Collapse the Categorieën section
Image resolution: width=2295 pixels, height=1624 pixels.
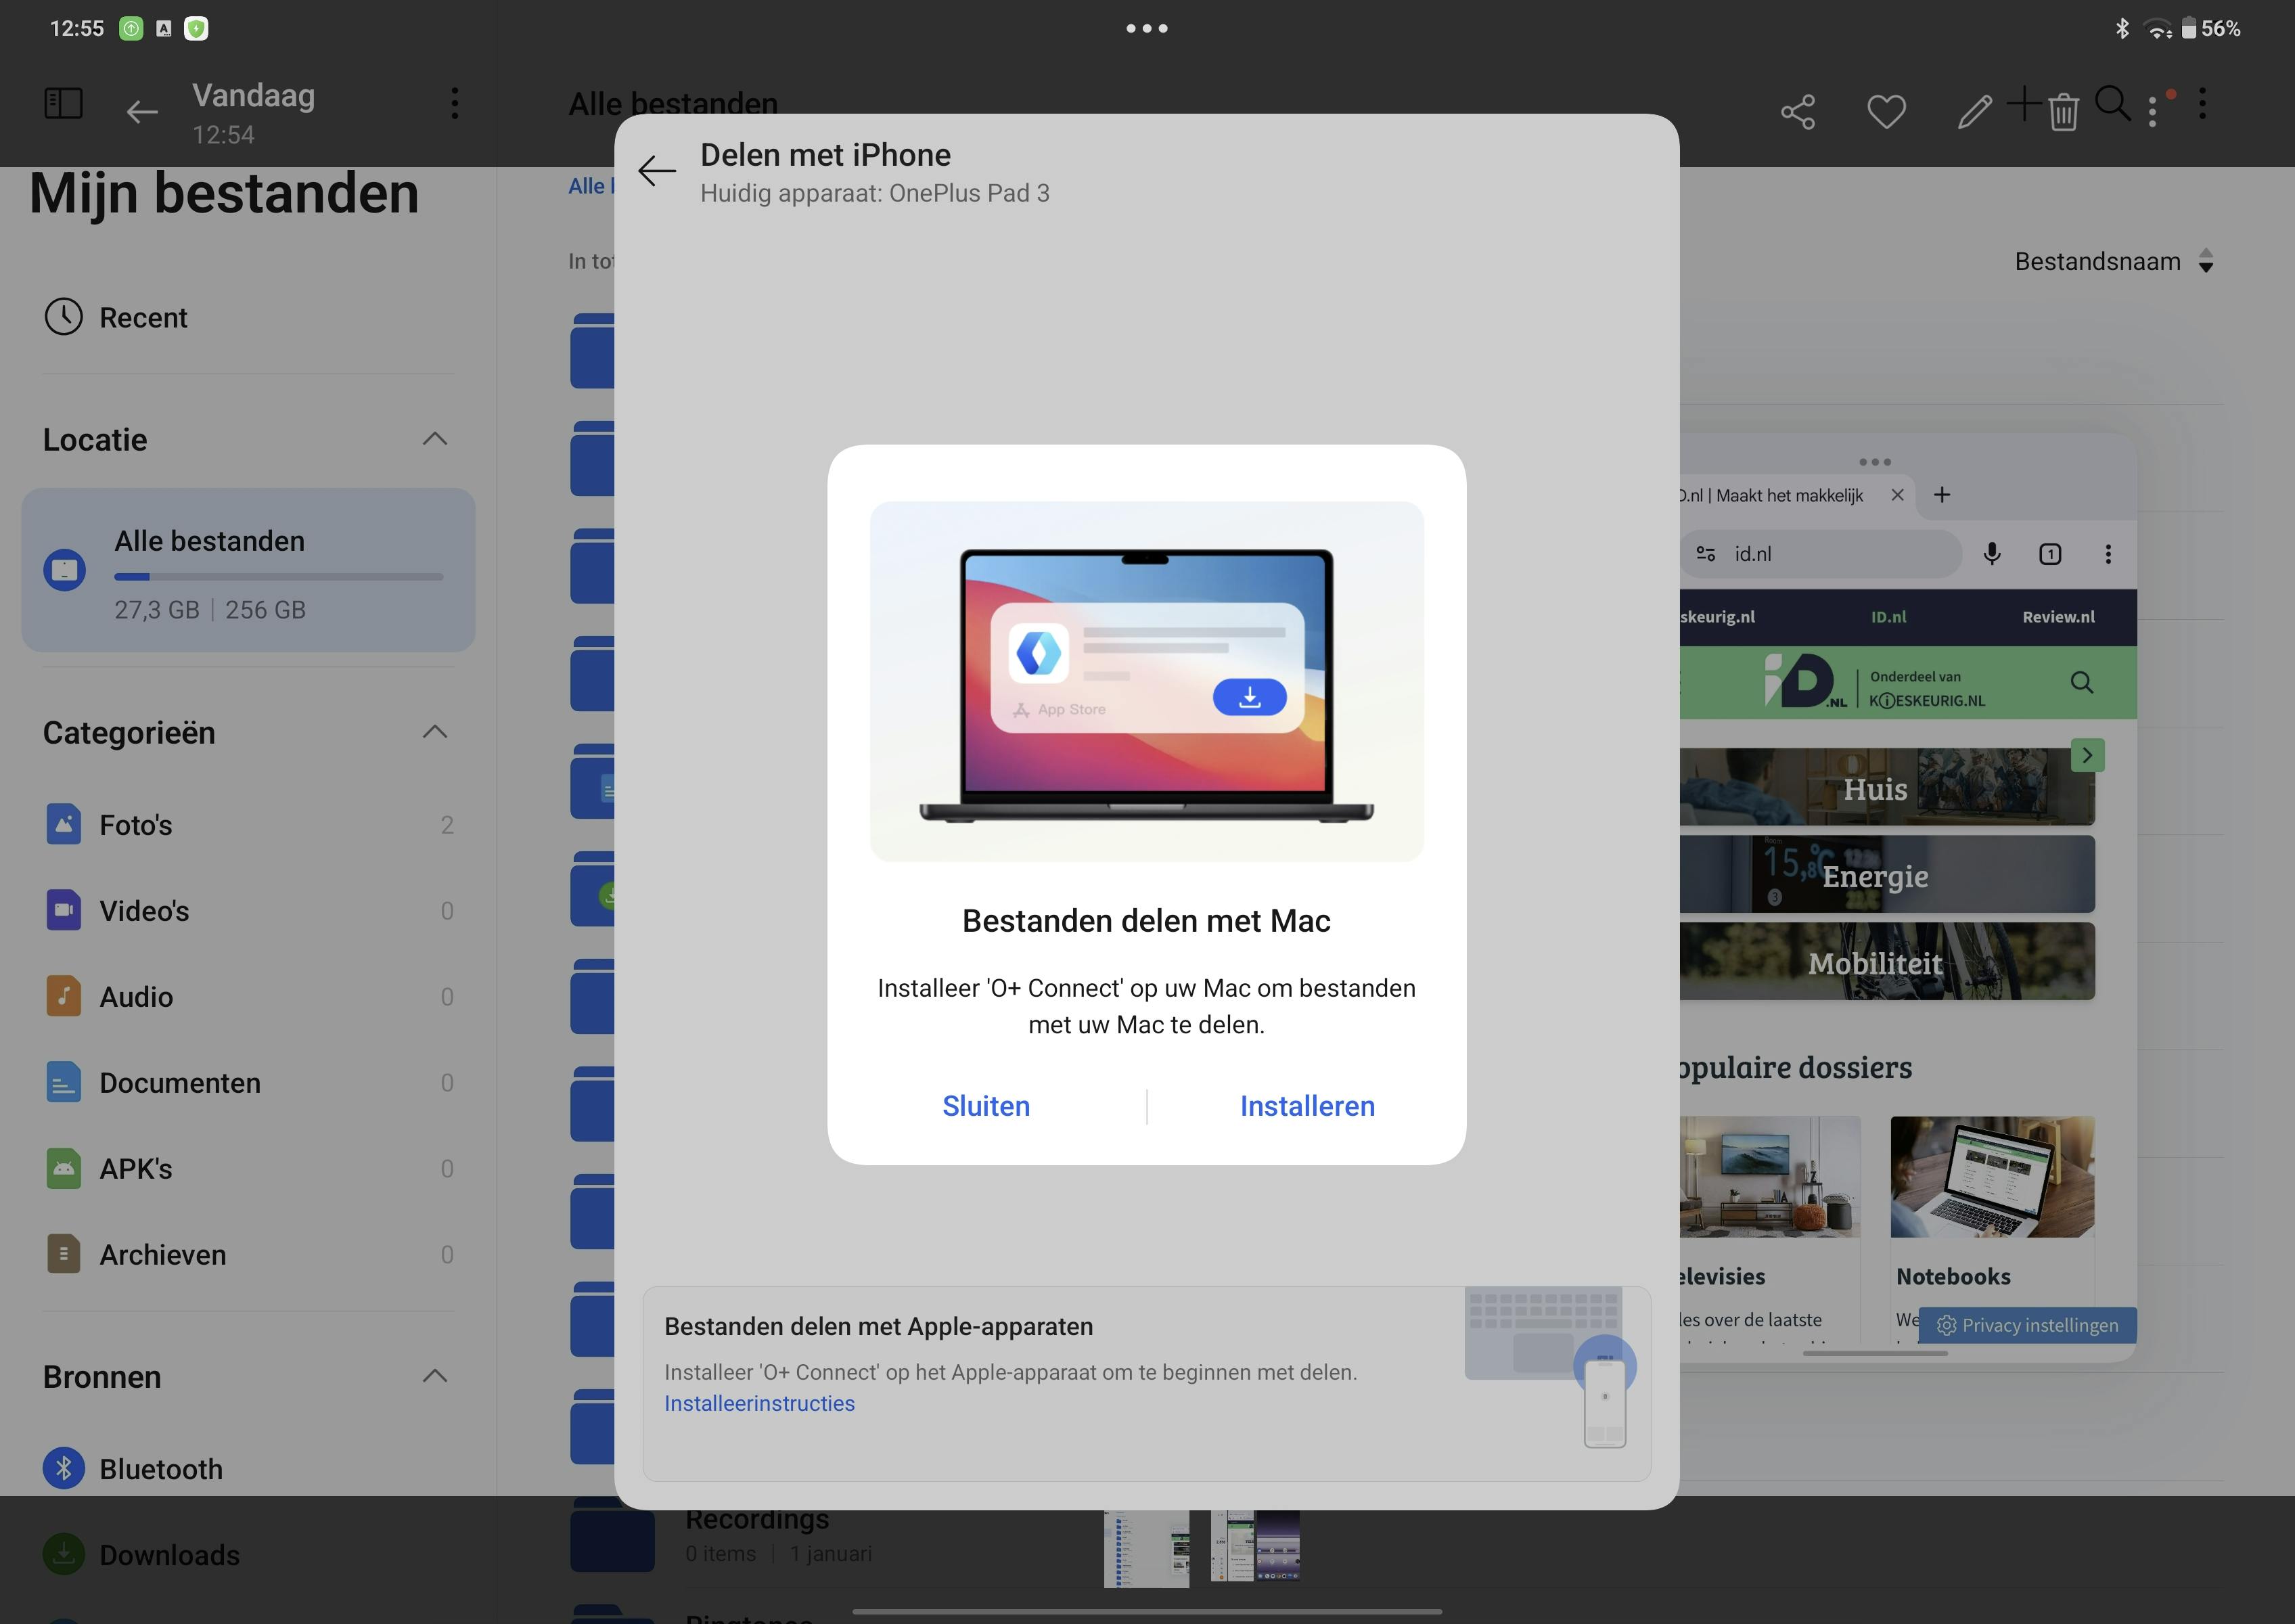click(x=435, y=732)
